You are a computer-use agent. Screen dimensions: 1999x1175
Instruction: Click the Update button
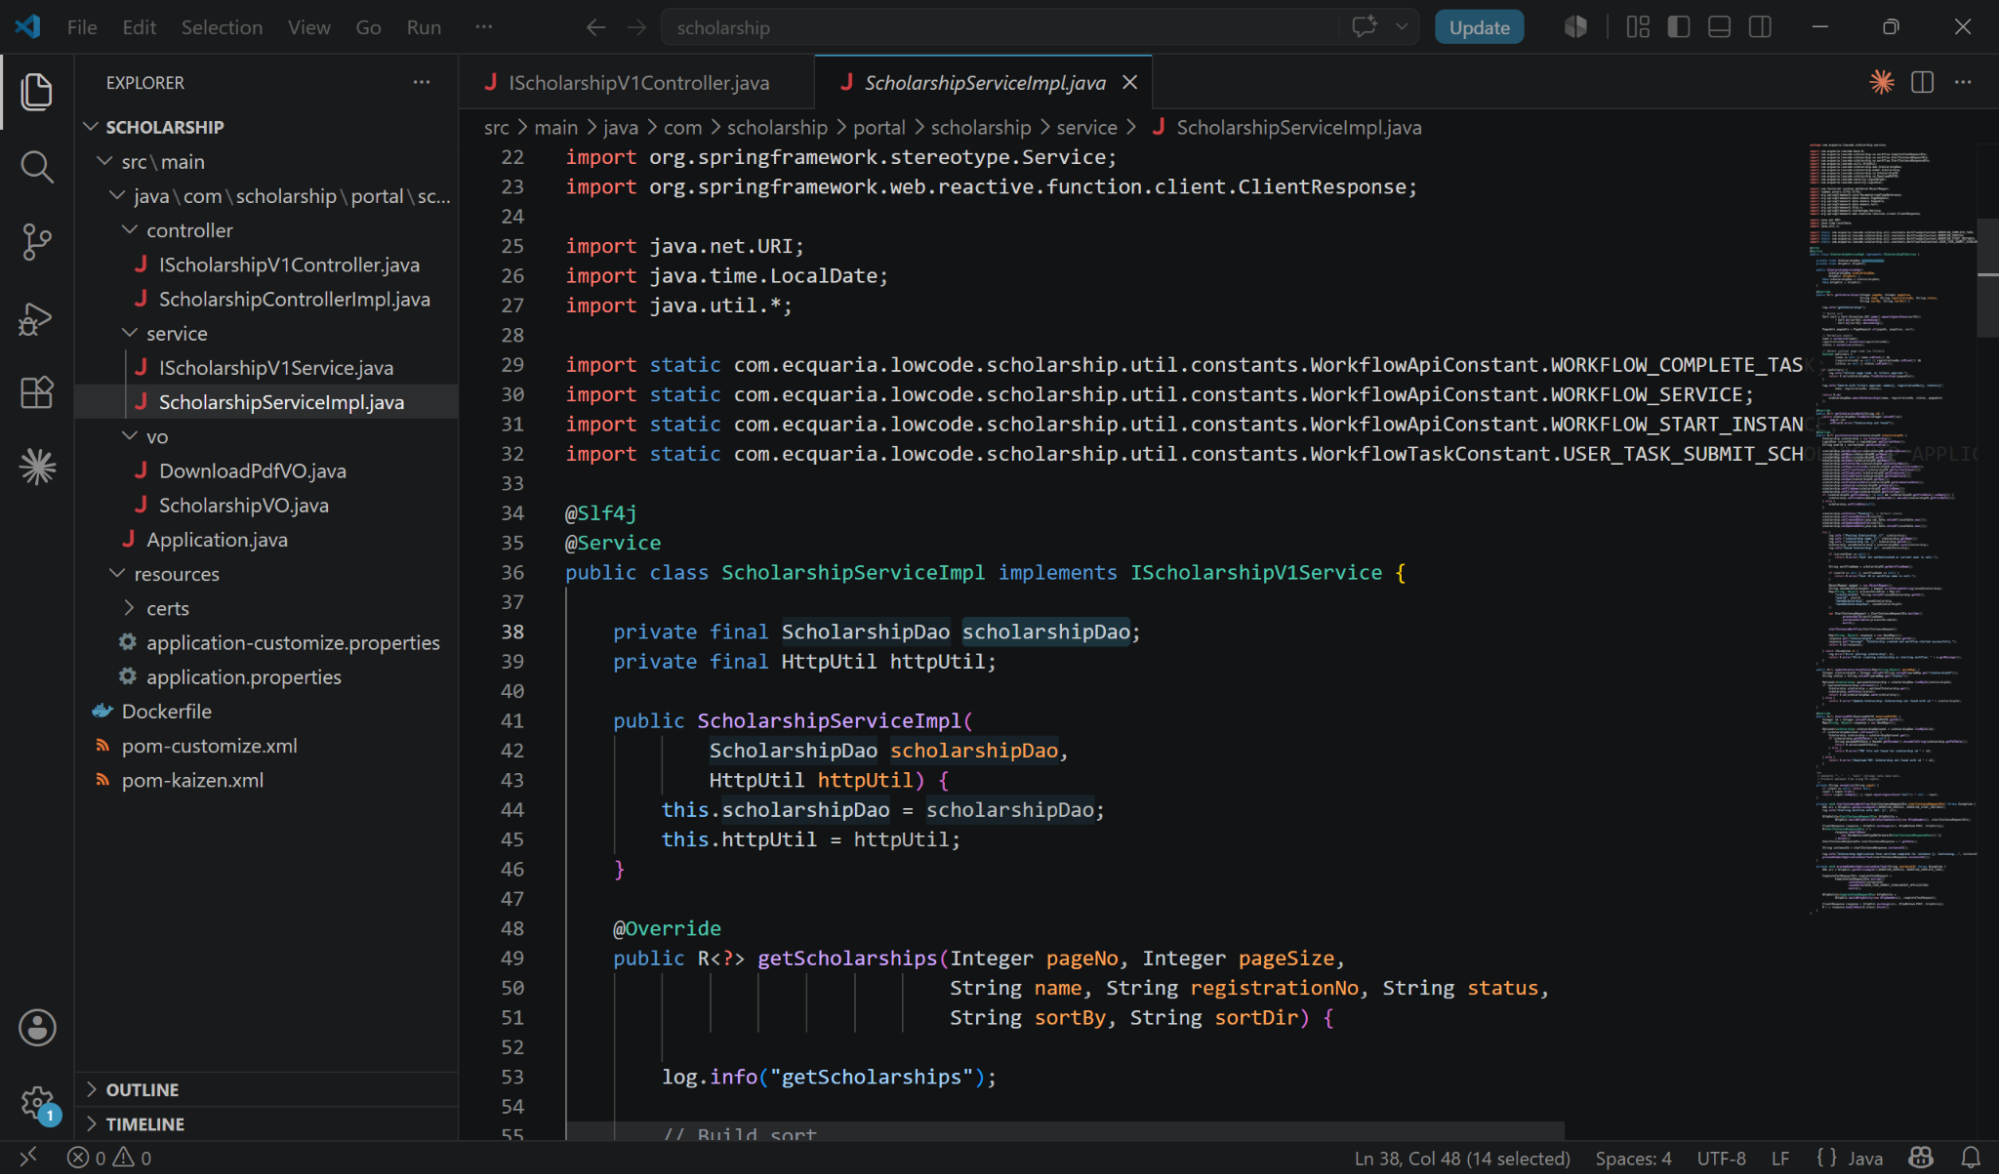pos(1479,27)
